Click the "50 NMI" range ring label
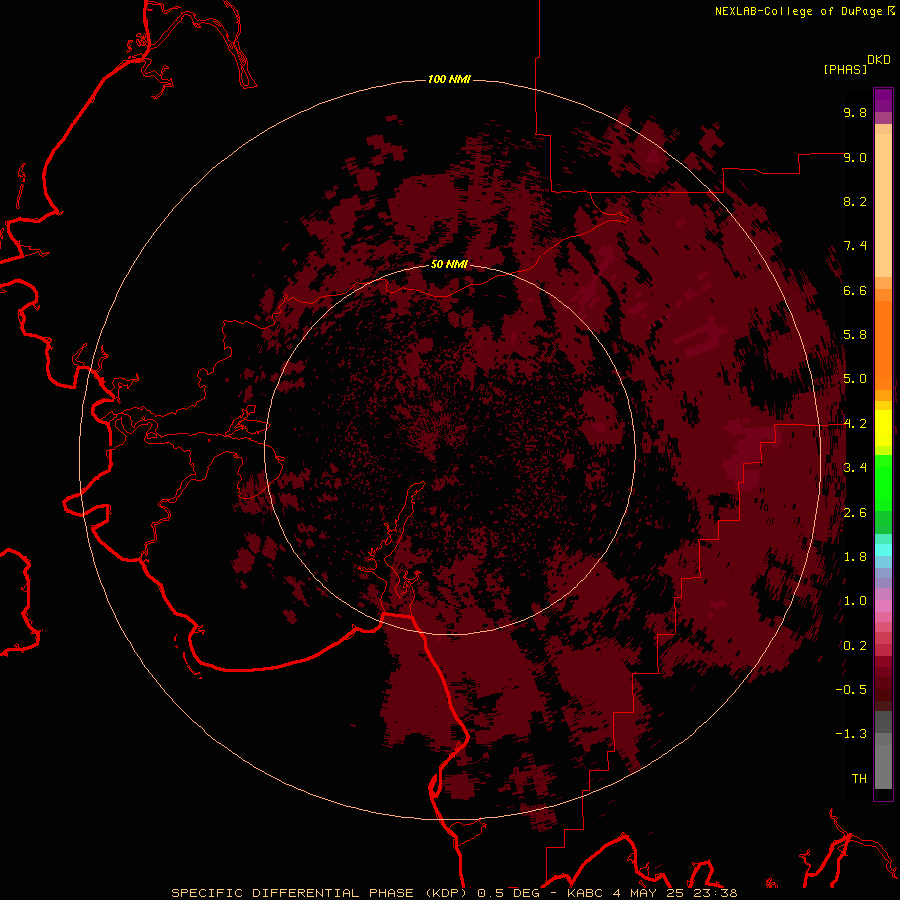The image size is (900, 900). [449, 264]
